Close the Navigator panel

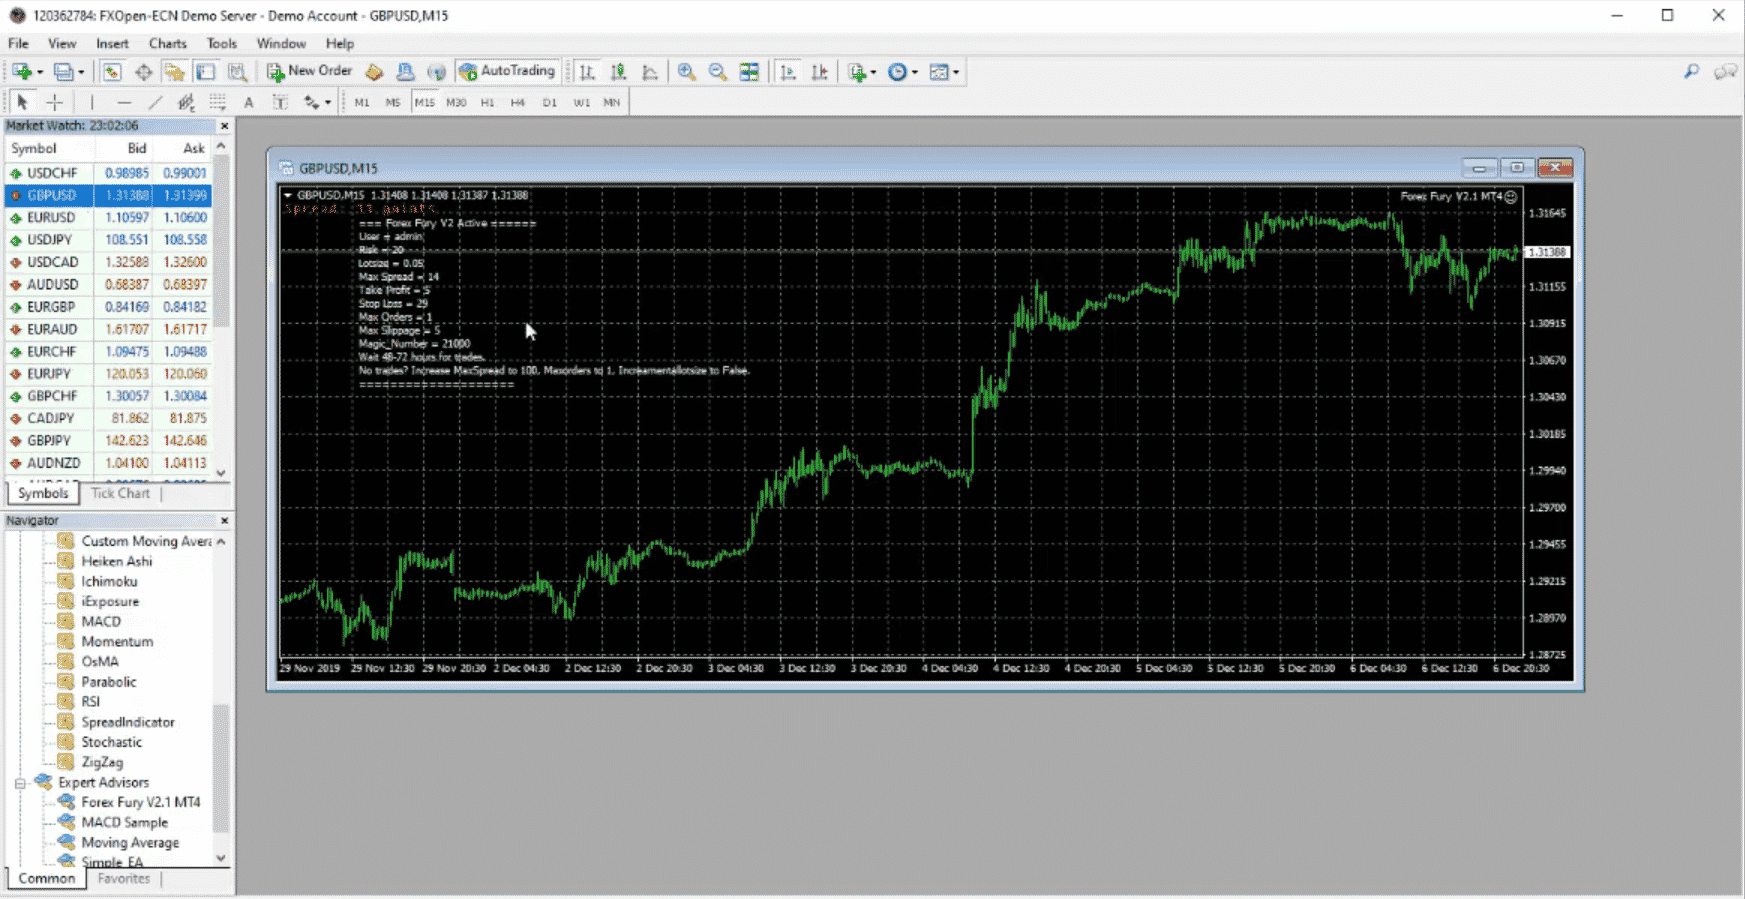pos(224,521)
